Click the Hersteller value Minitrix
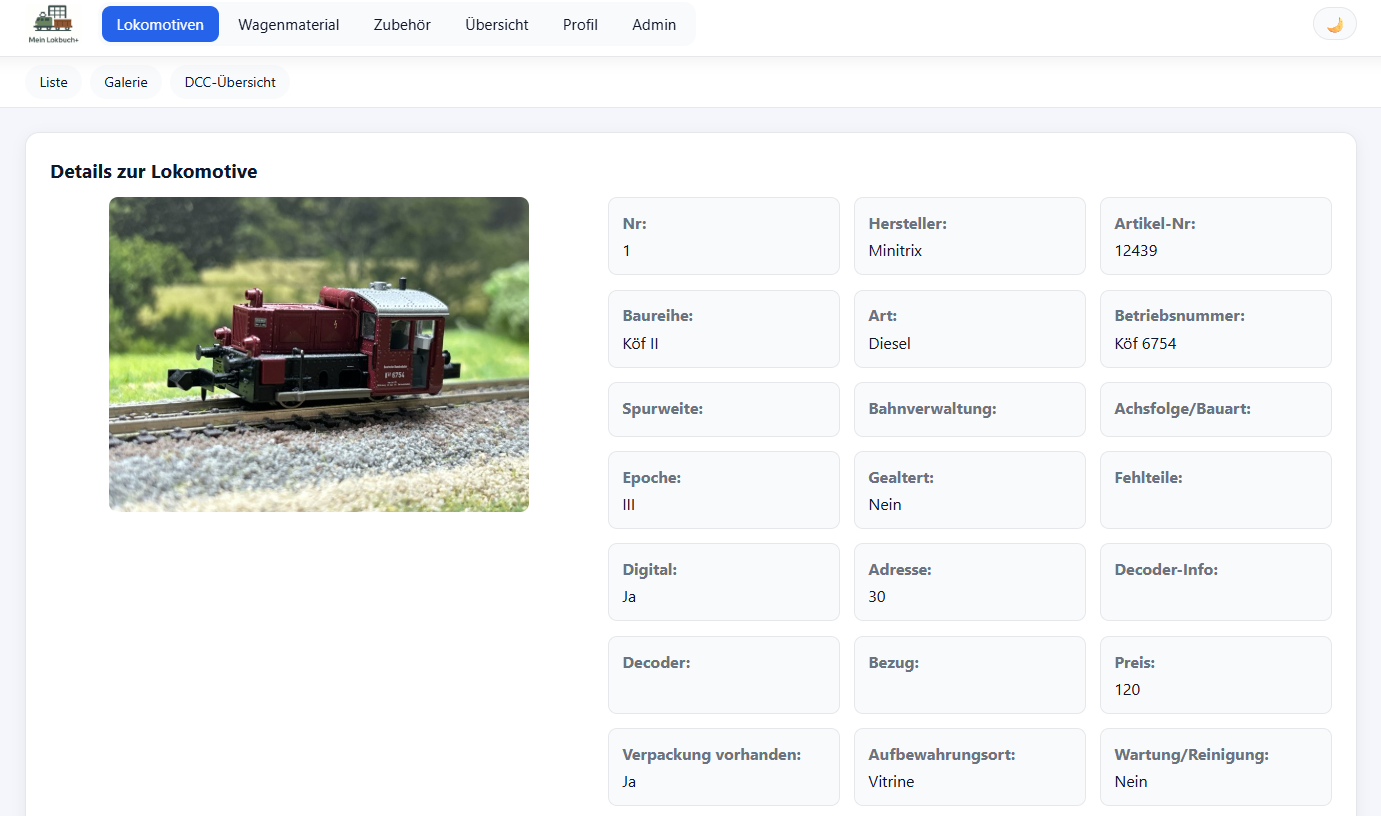Screen dimensions: 1381x816 coord(895,250)
